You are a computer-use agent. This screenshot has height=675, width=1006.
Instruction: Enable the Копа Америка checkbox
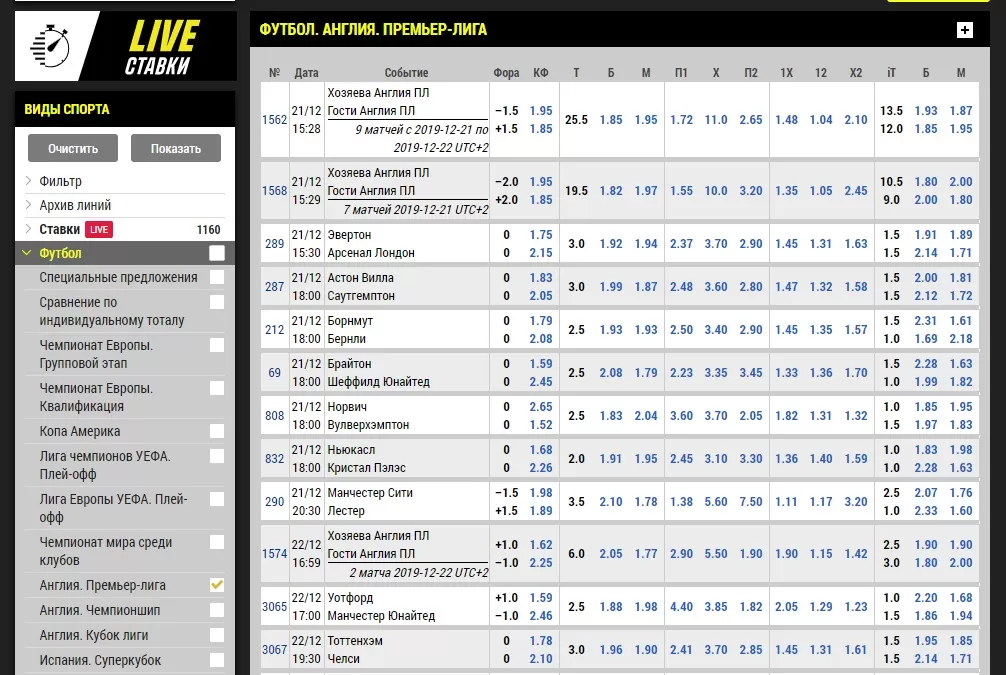click(217, 432)
